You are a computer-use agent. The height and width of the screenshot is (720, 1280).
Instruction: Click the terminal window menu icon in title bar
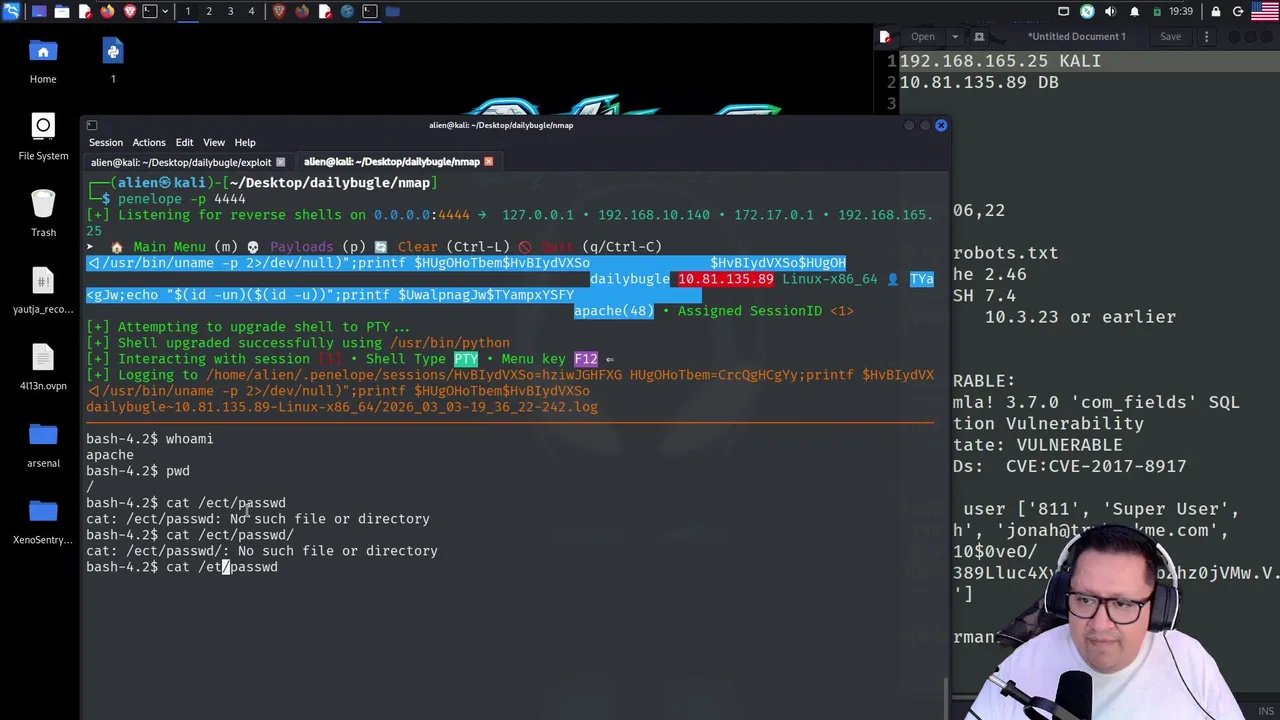point(92,125)
